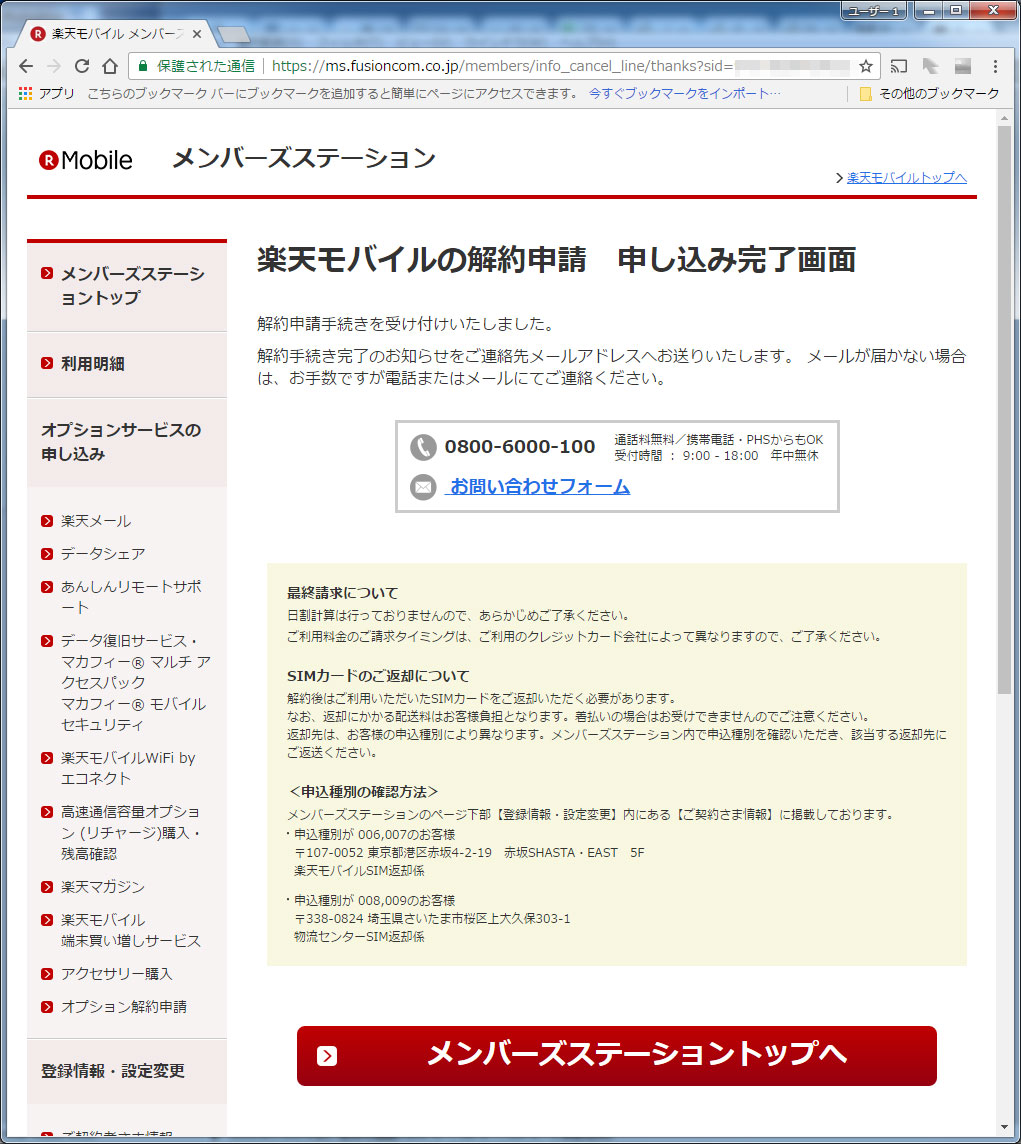Click the R Mobile logo
This screenshot has height=1144, width=1021.
coord(86,160)
